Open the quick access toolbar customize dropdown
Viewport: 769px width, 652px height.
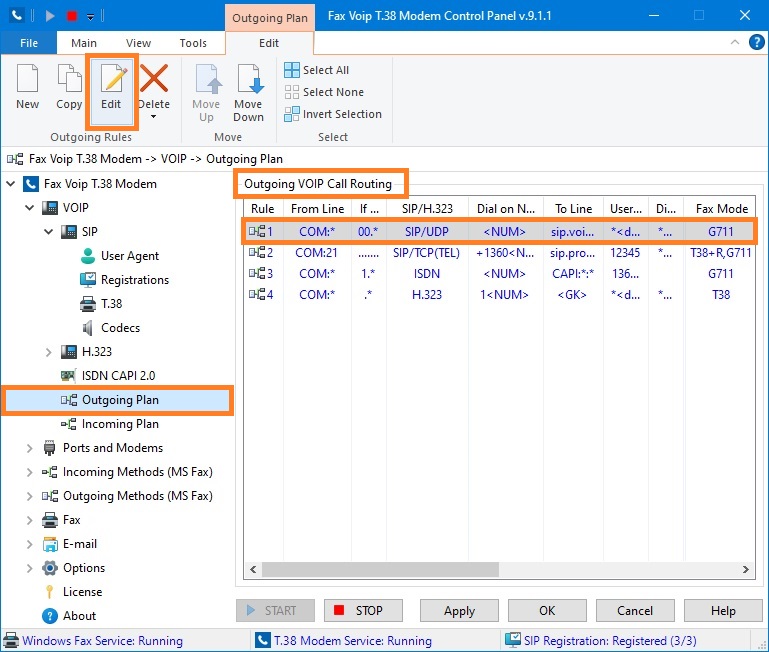90,17
